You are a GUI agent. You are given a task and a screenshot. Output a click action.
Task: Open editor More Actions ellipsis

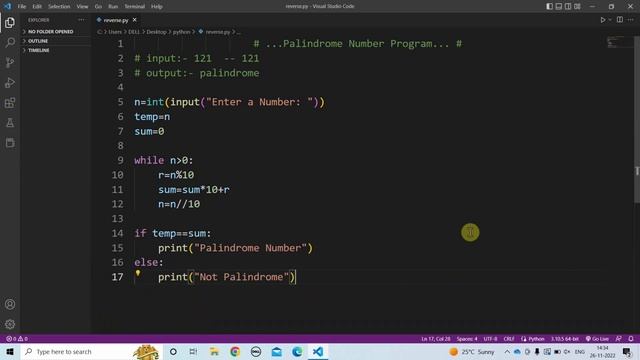pos(631,20)
